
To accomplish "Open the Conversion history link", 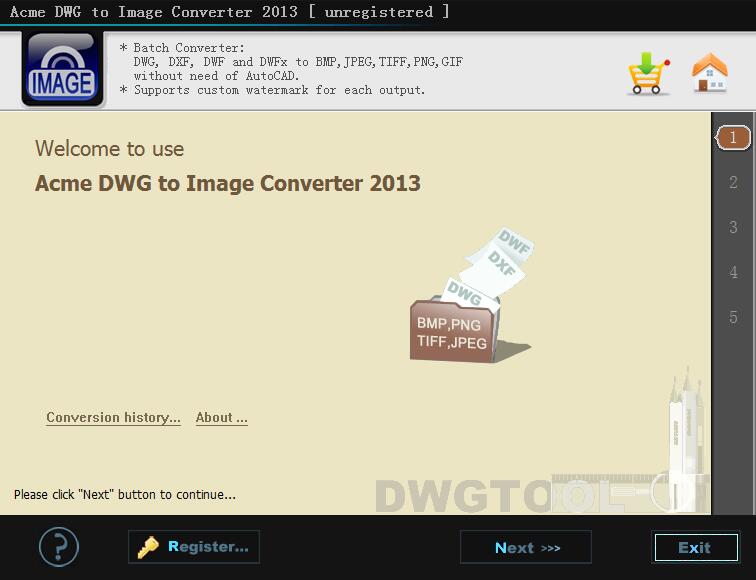I will 113,418.
